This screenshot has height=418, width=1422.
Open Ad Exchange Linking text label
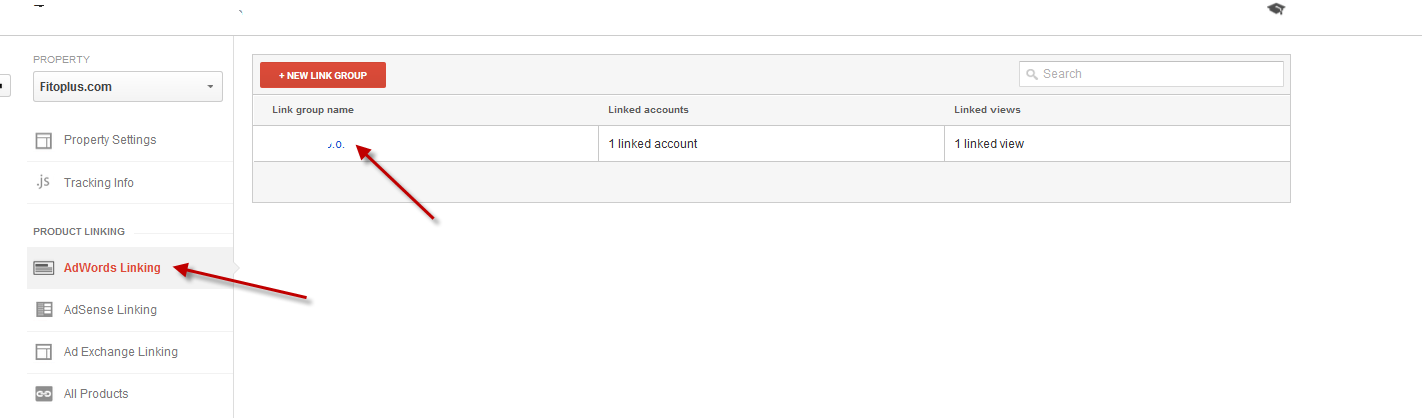[121, 352]
